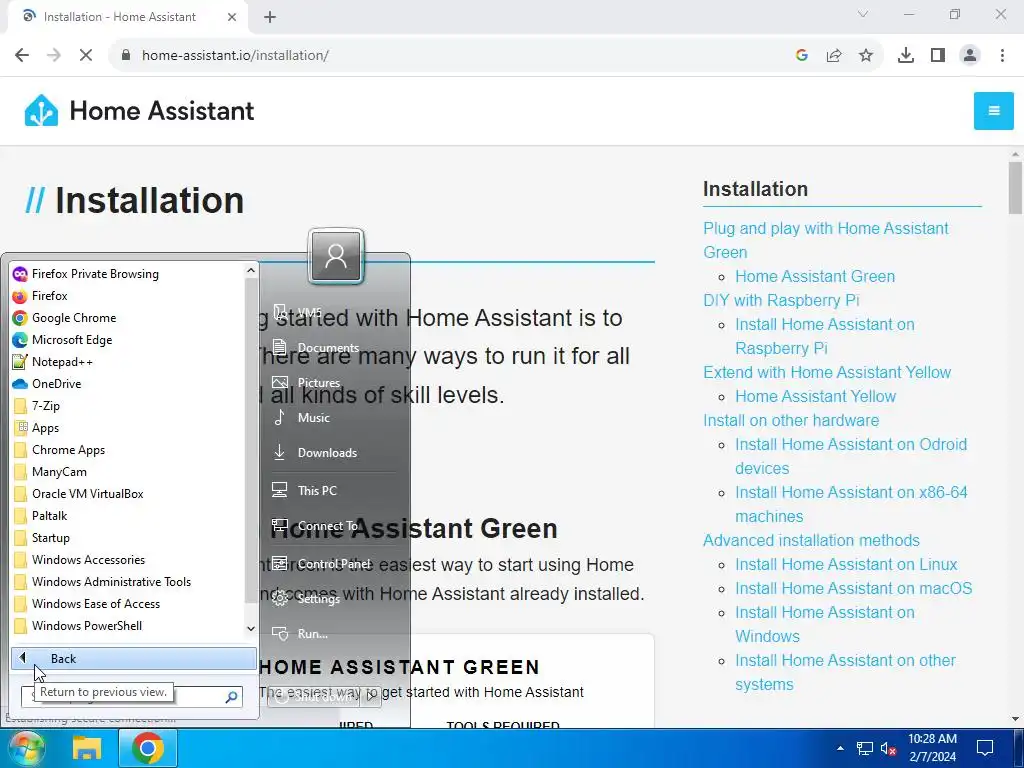This screenshot has height=768, width=1024.
Task: Open Control Panel from the start menu
Action: 333,564
